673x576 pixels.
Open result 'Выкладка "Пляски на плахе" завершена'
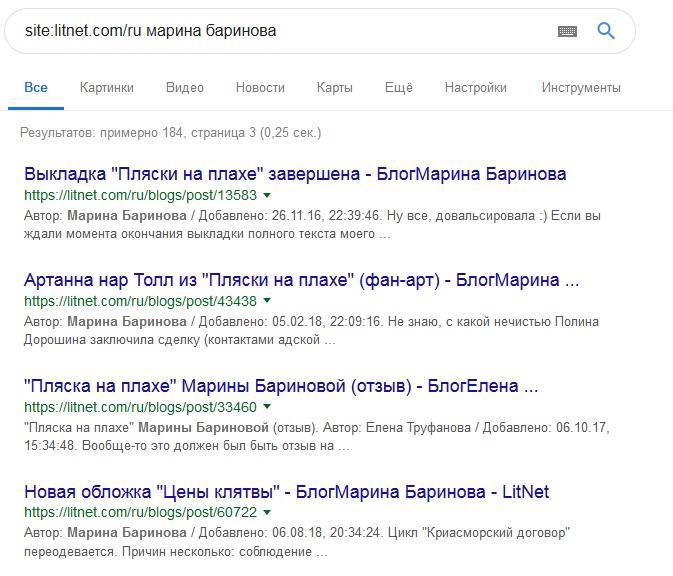point(295,174)
